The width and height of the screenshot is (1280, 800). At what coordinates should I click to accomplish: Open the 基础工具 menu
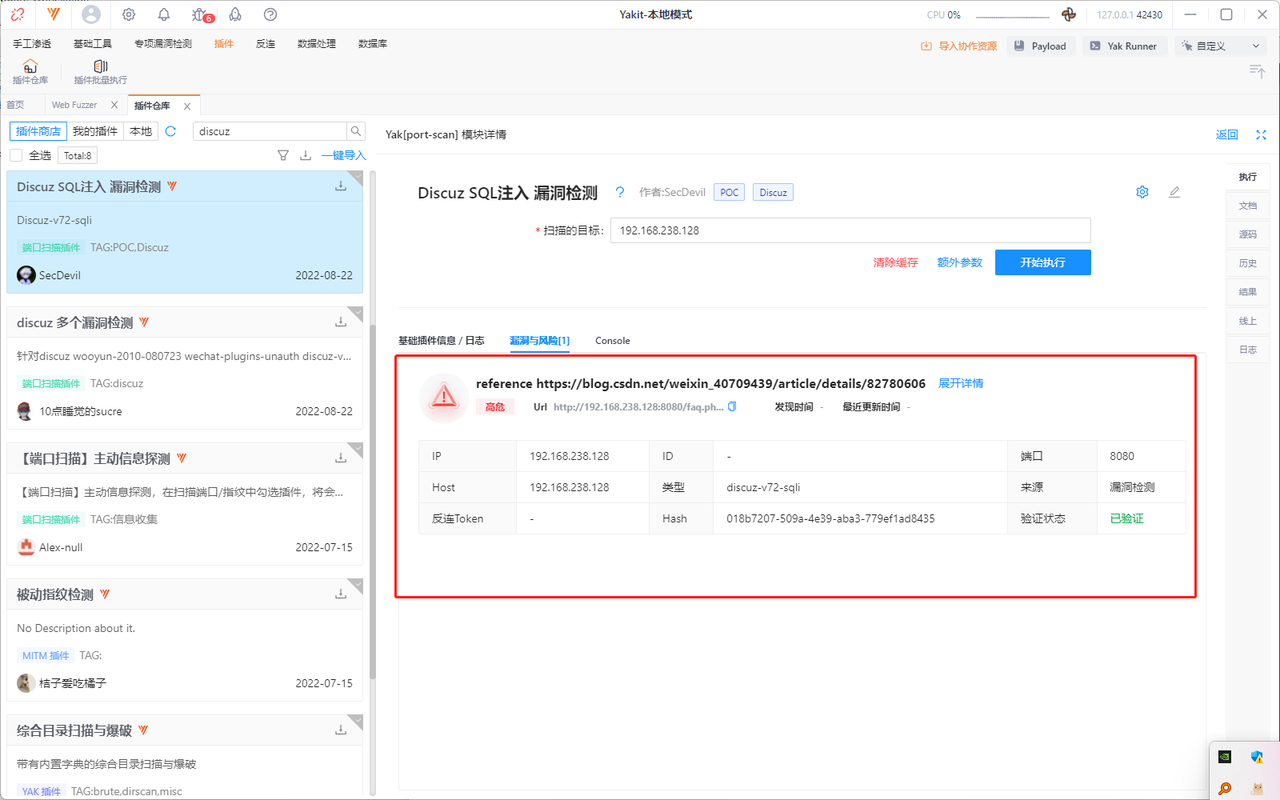click(x=93, y=44)
